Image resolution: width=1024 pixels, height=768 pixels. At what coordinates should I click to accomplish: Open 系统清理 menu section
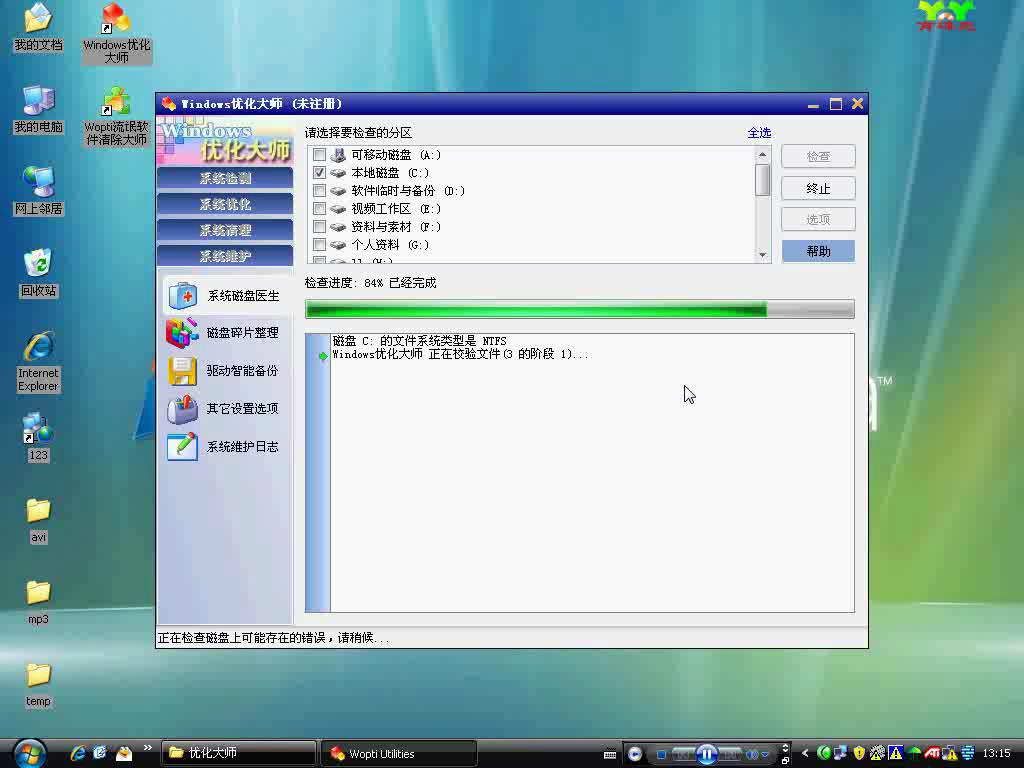click(225, 231)
